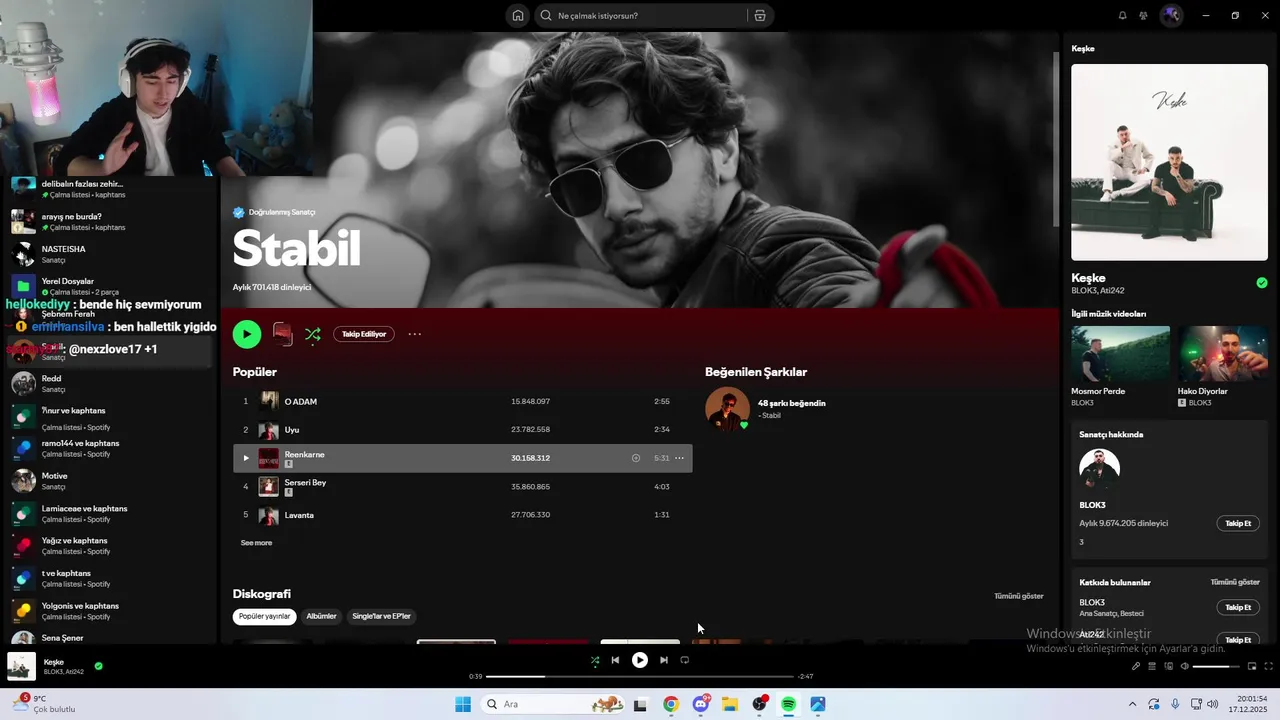Open the Windows Start button
The image size is (1280, 720).
pyautogui.click(x=463, y=704)
